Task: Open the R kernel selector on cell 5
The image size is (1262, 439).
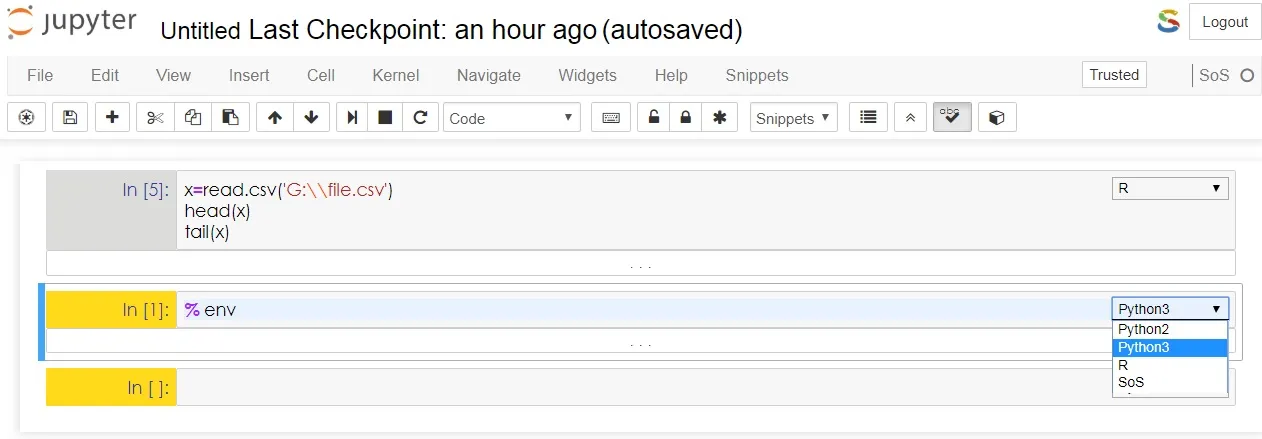Action: click(1170, 188)
